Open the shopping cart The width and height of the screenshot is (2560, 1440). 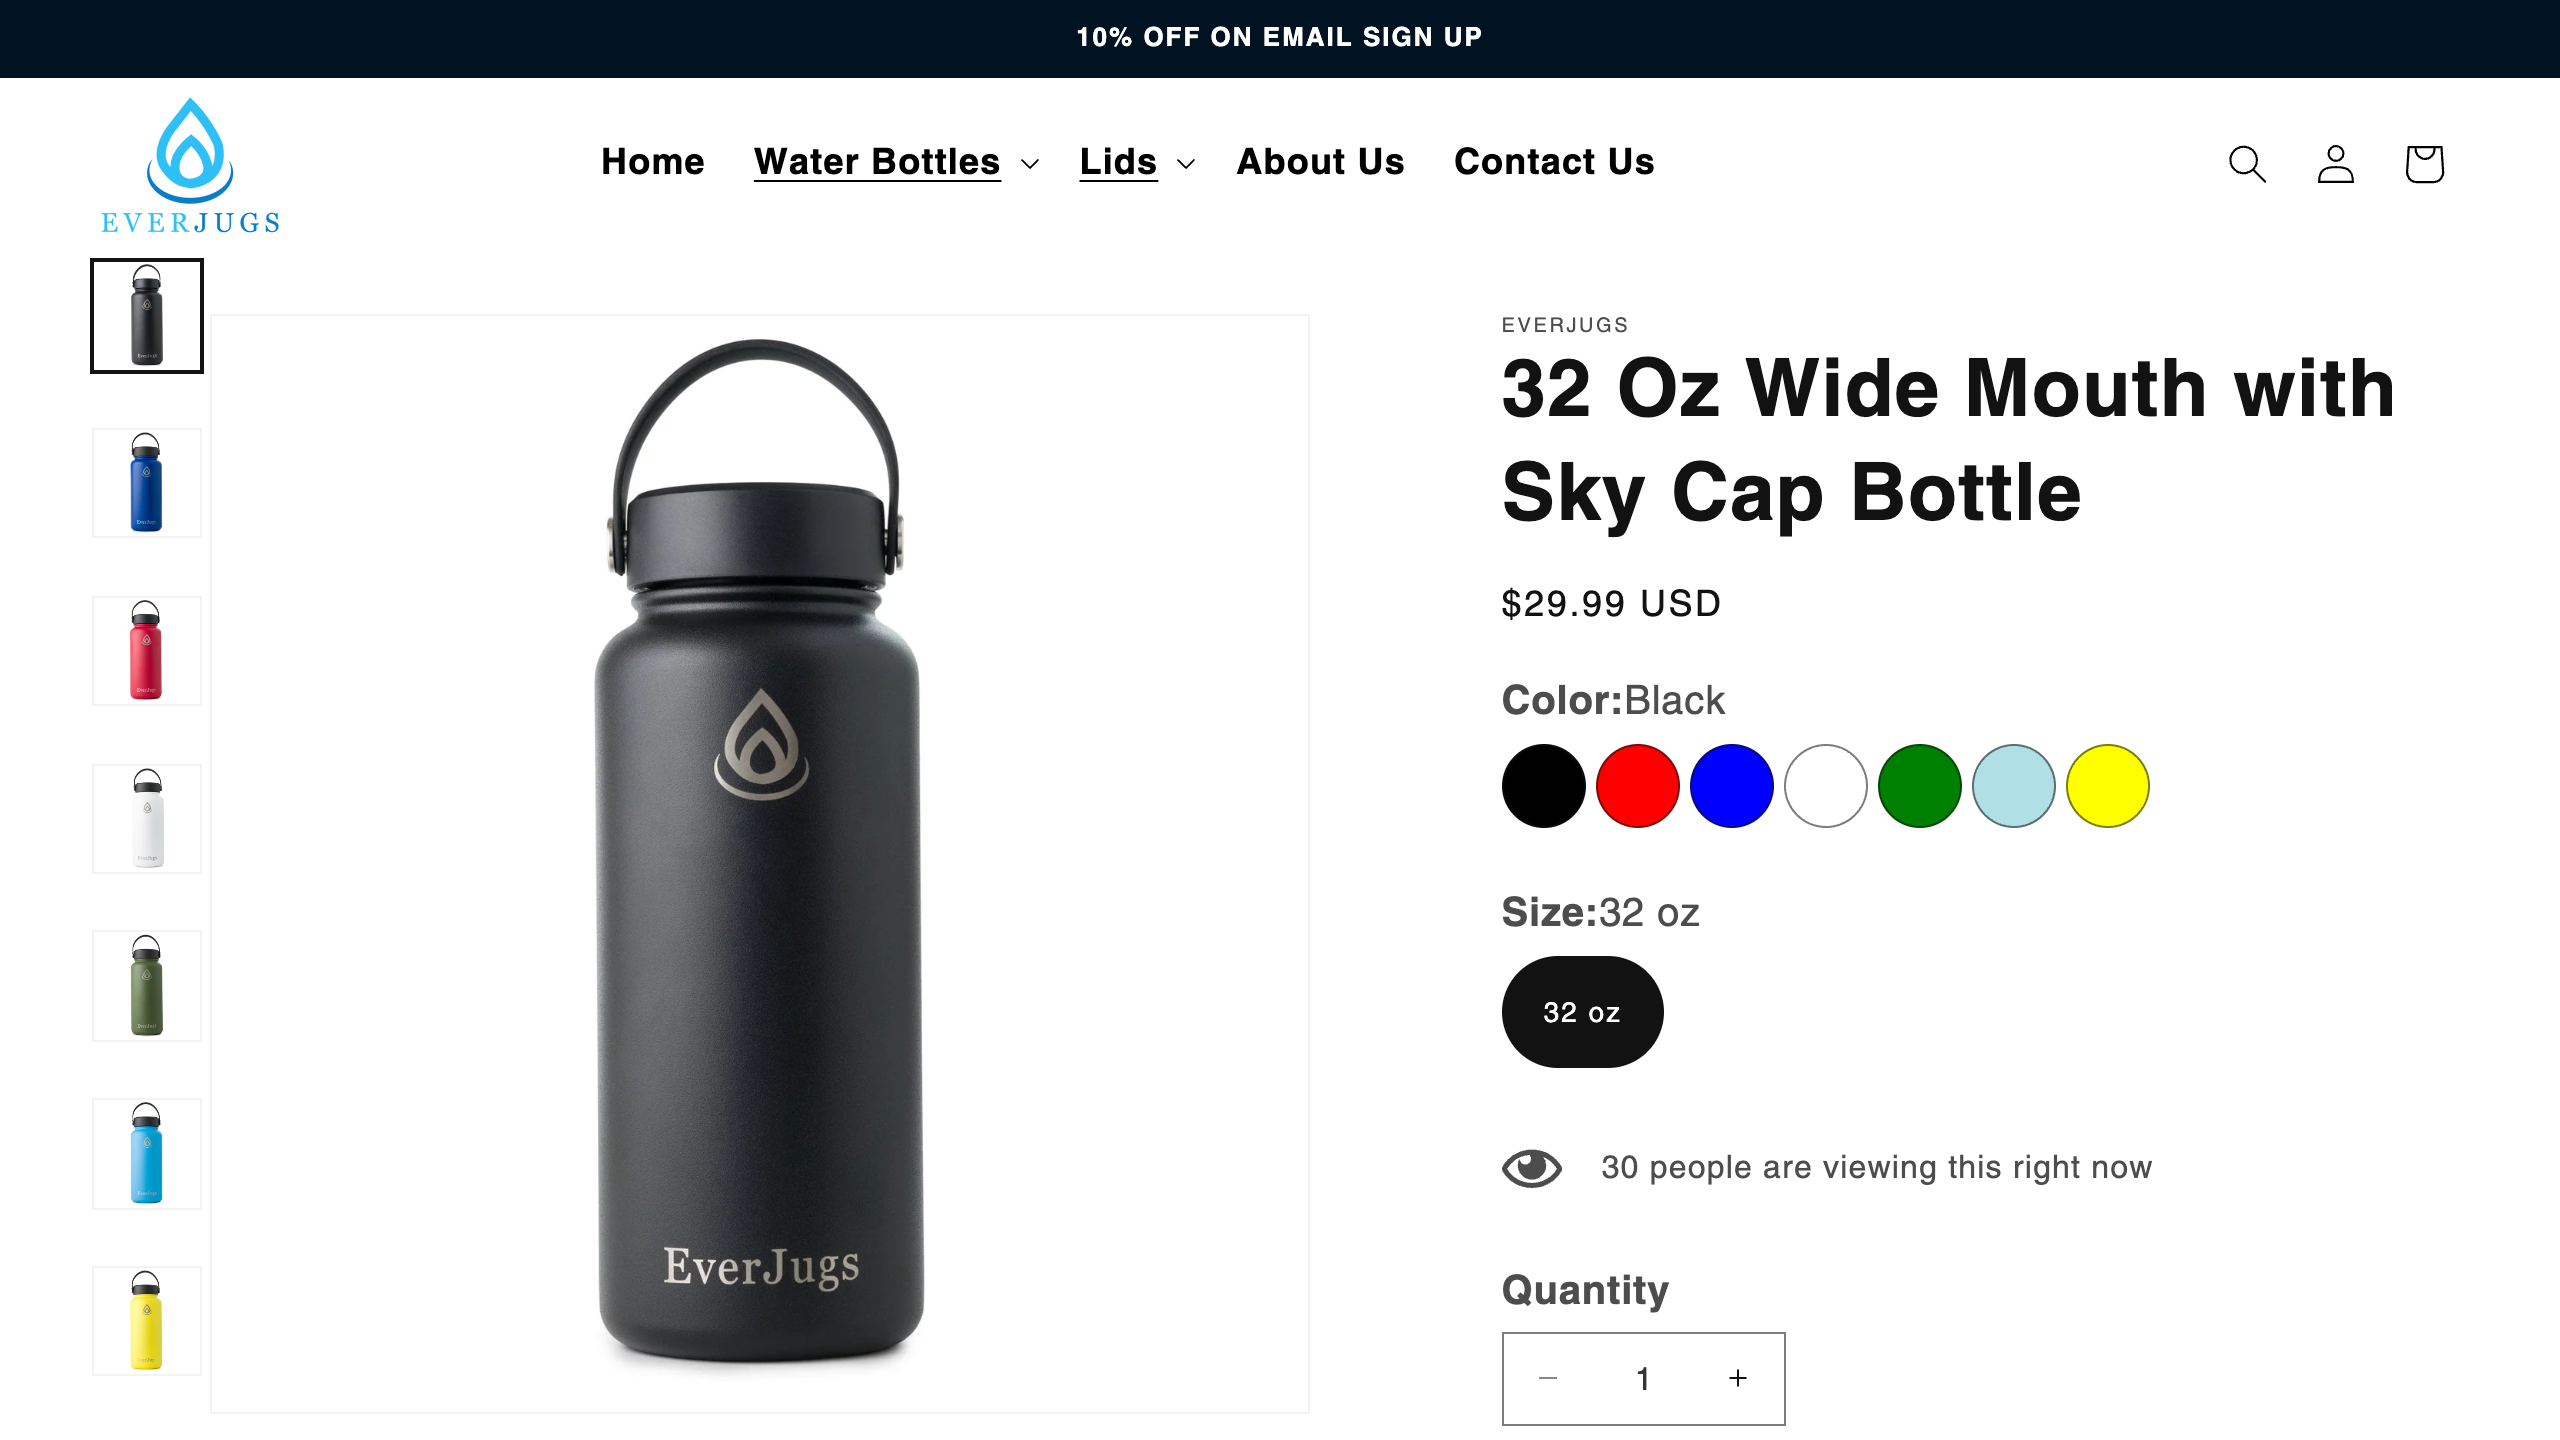pos(2424,163)
